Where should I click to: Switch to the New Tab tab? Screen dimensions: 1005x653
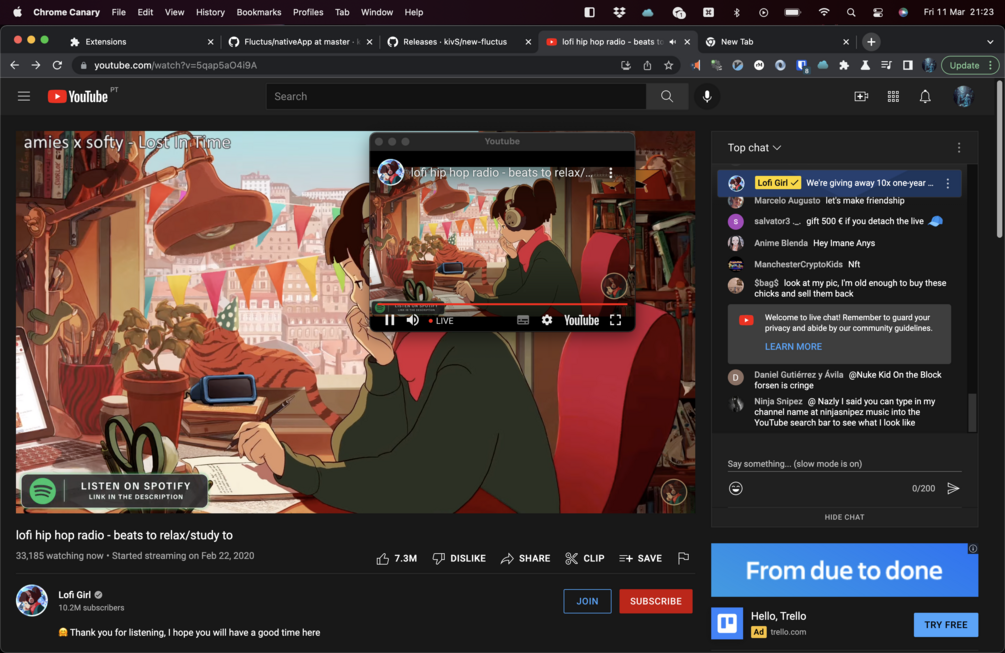(776, 42)
